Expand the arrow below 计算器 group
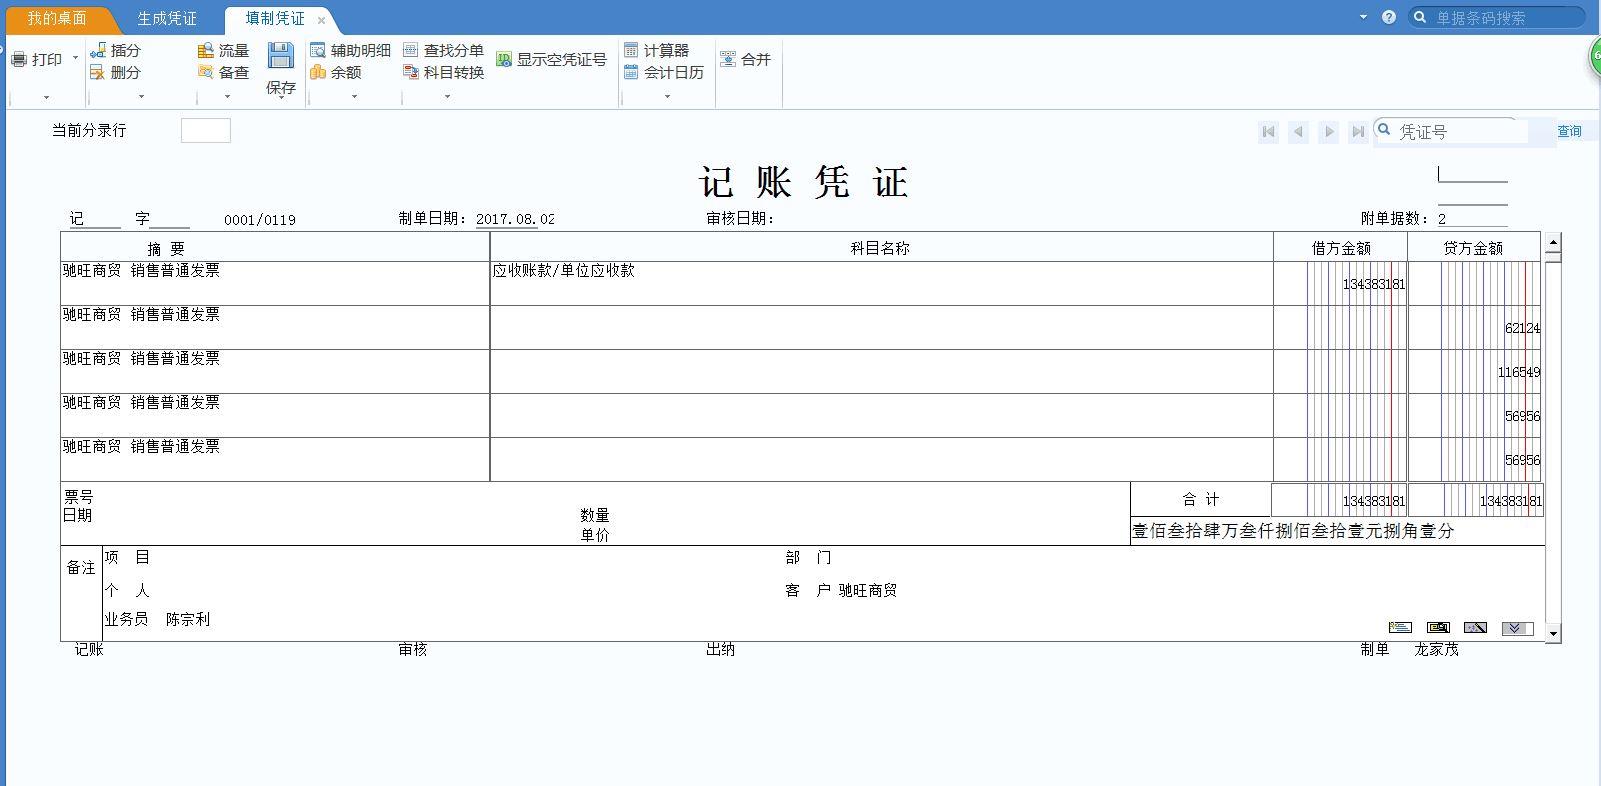 [667, 97]
